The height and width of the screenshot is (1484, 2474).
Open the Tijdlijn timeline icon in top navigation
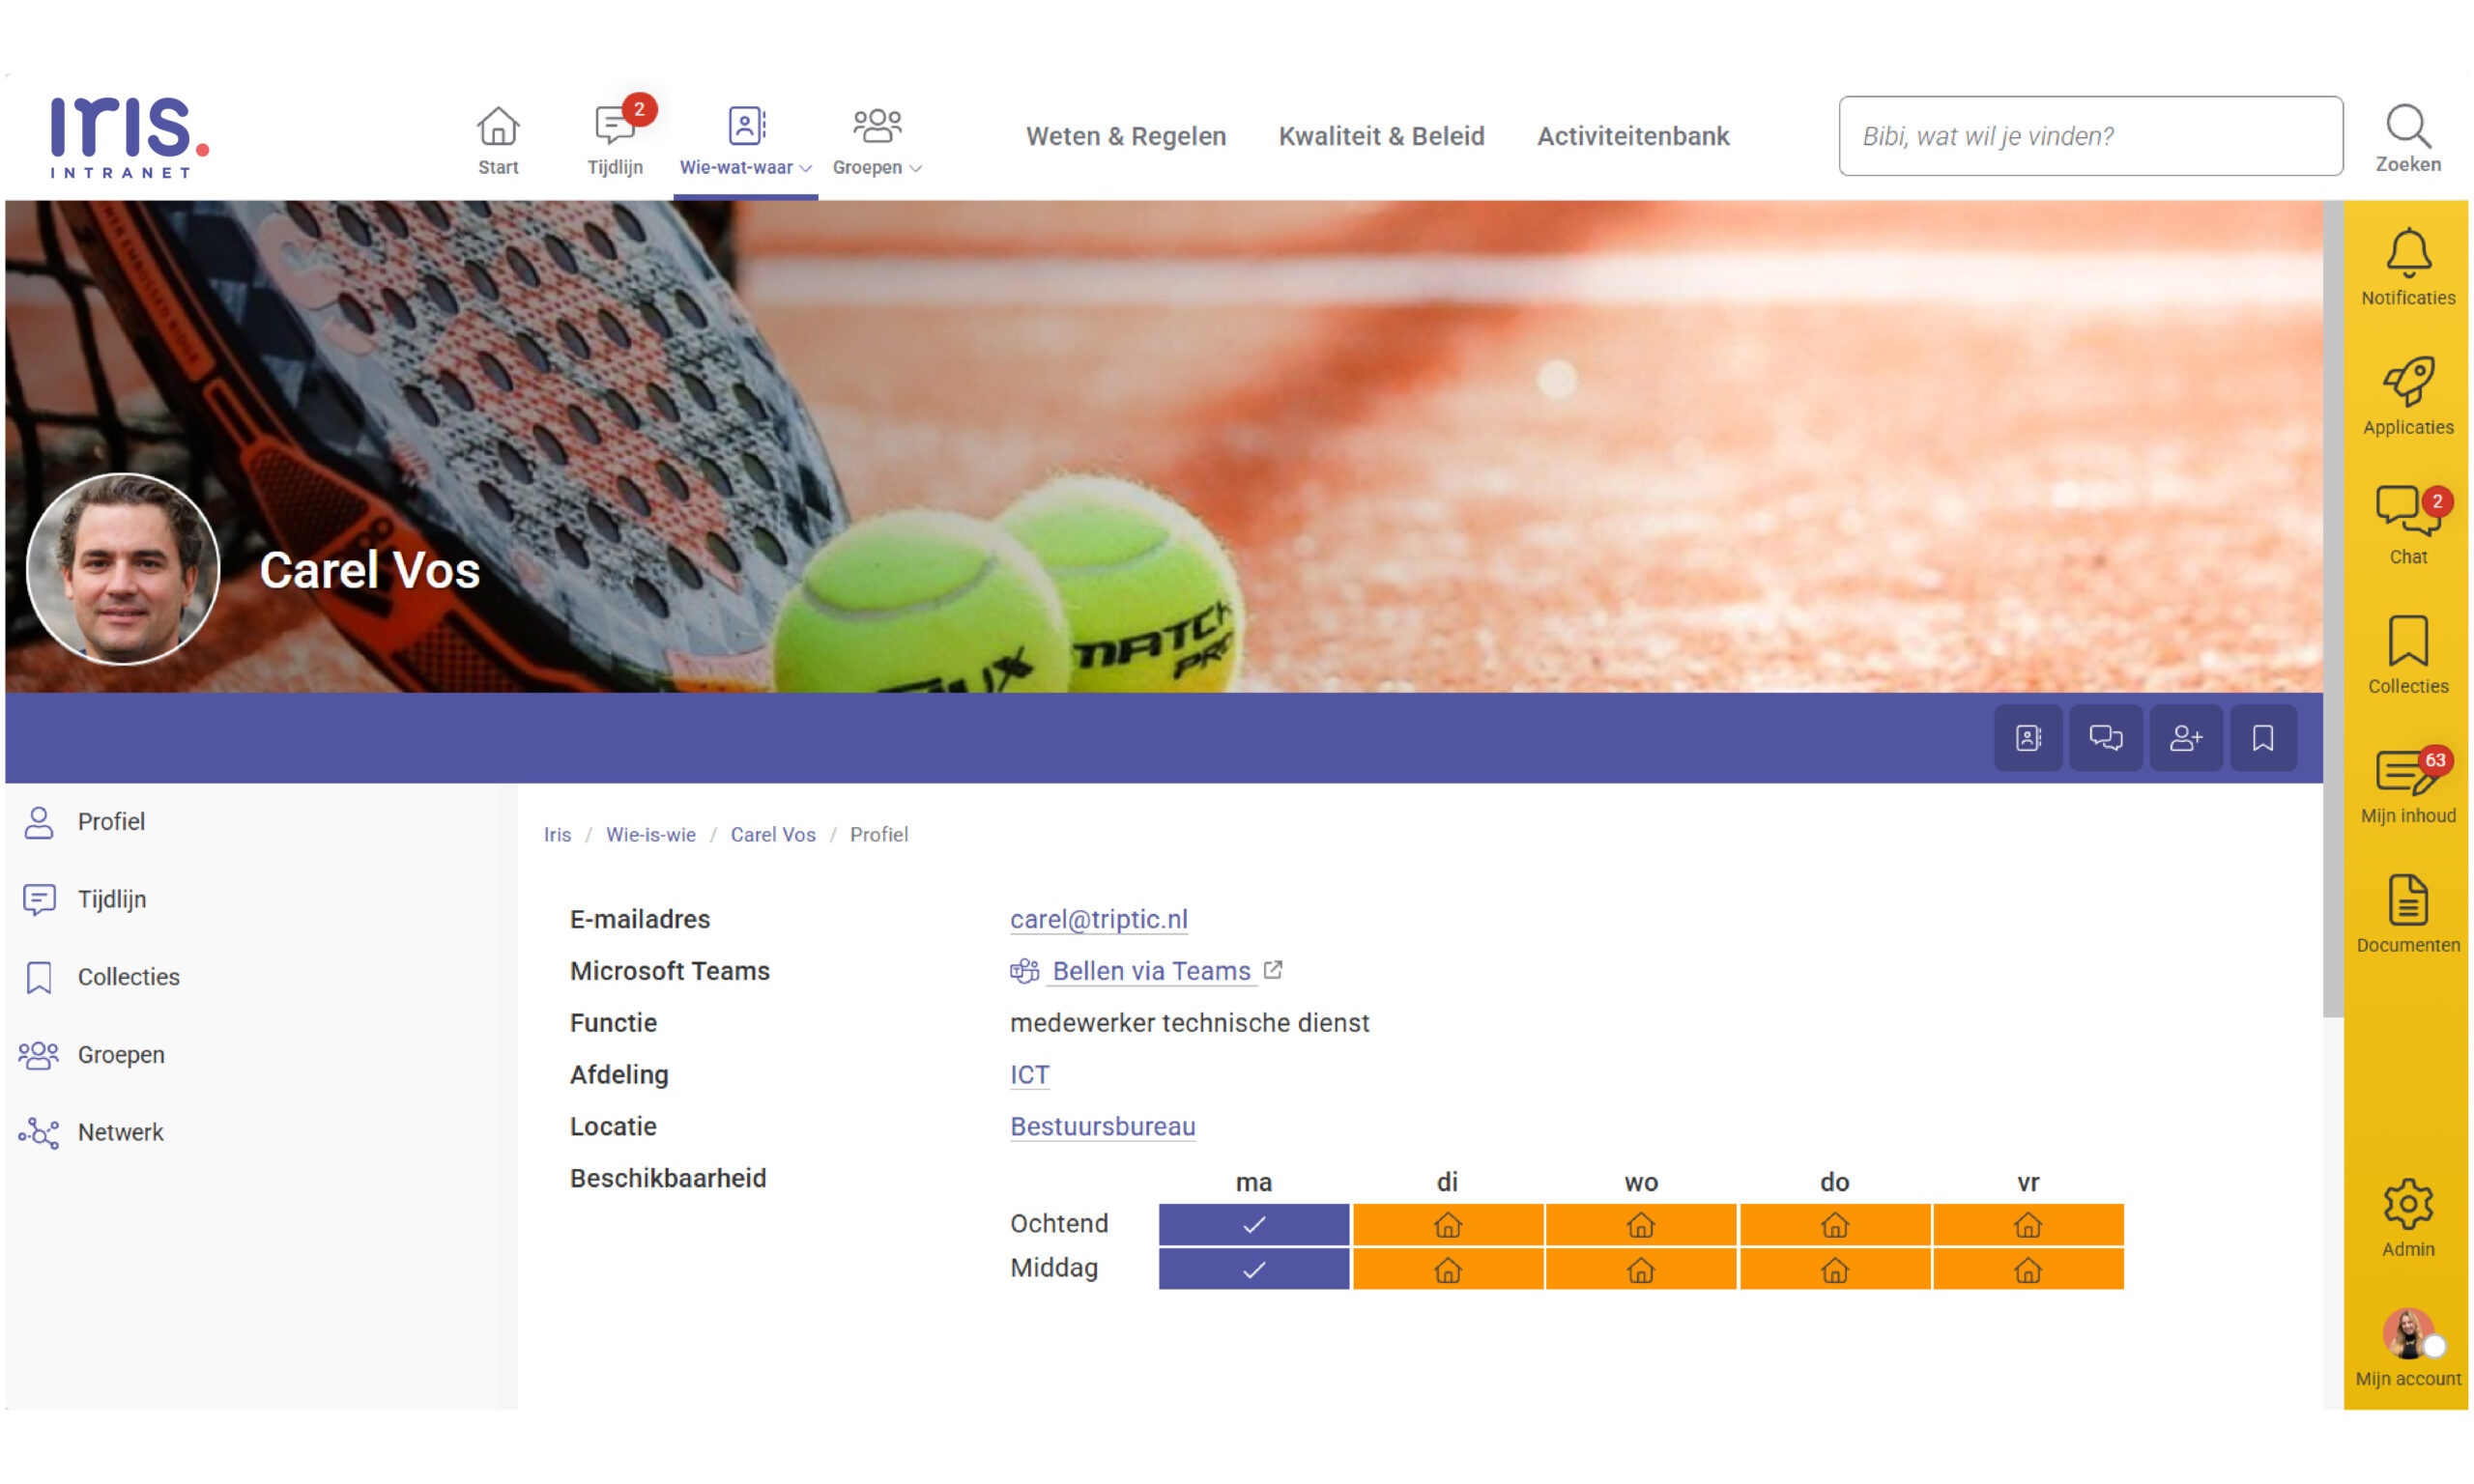[614, 127]
